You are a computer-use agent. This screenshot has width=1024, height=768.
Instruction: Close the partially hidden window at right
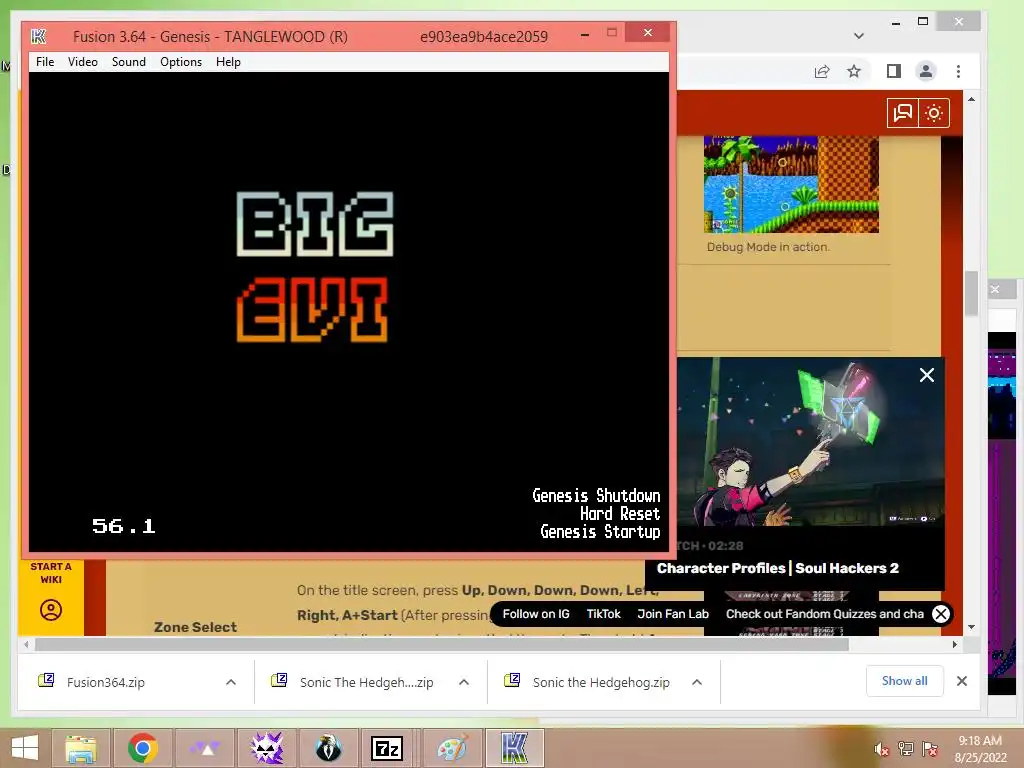[995, 289]
